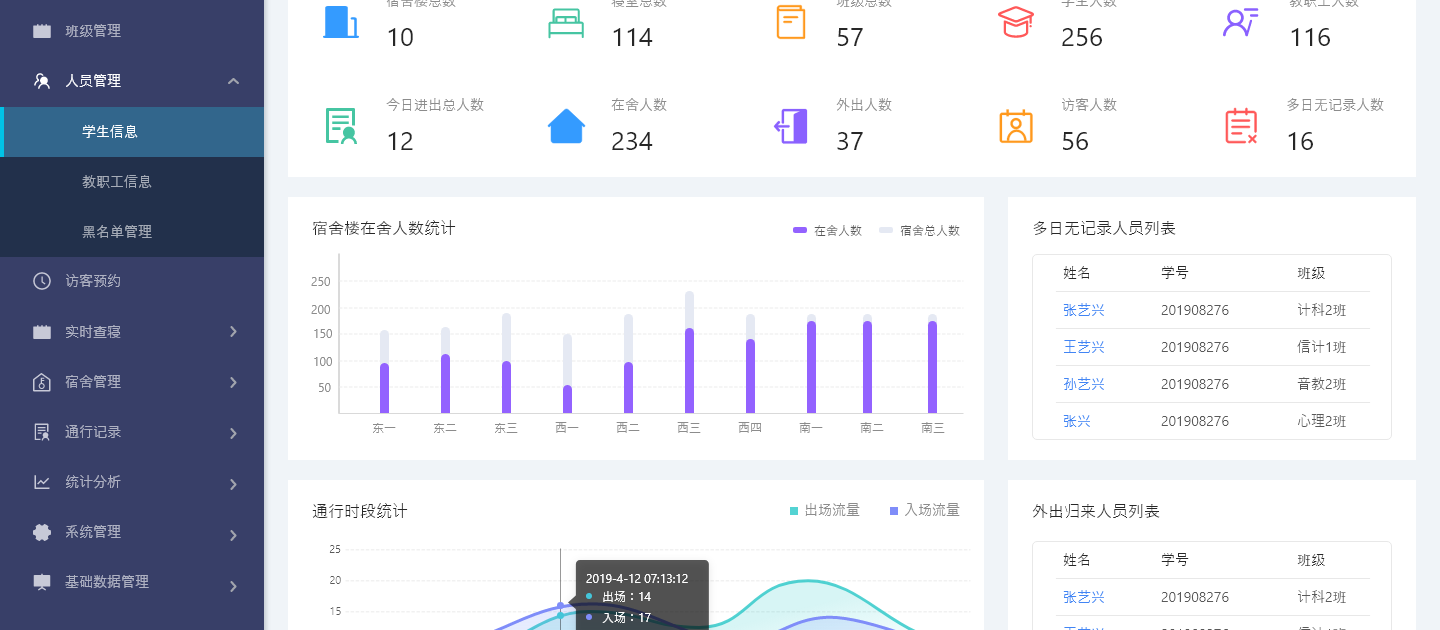Click the blue dormitory building icon above 10
The image size is (1440, 630).
[x=341, y=22]
